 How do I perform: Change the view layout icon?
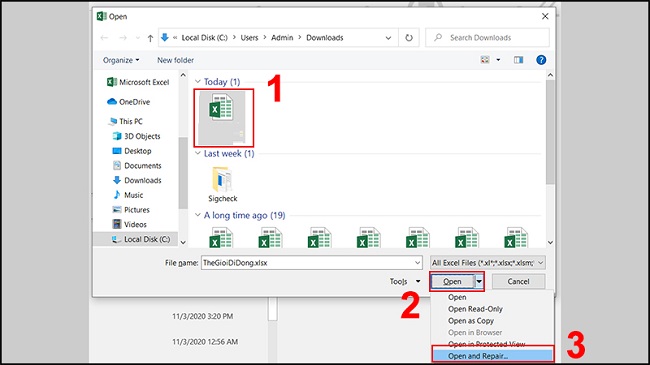point(485,60)
